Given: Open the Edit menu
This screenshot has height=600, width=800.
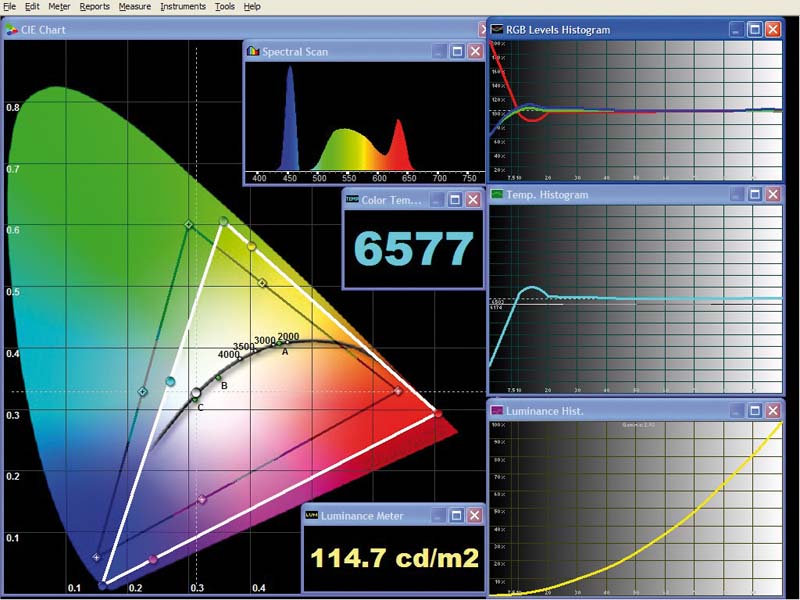Looking at the screenshot, I should click(32, 7).
